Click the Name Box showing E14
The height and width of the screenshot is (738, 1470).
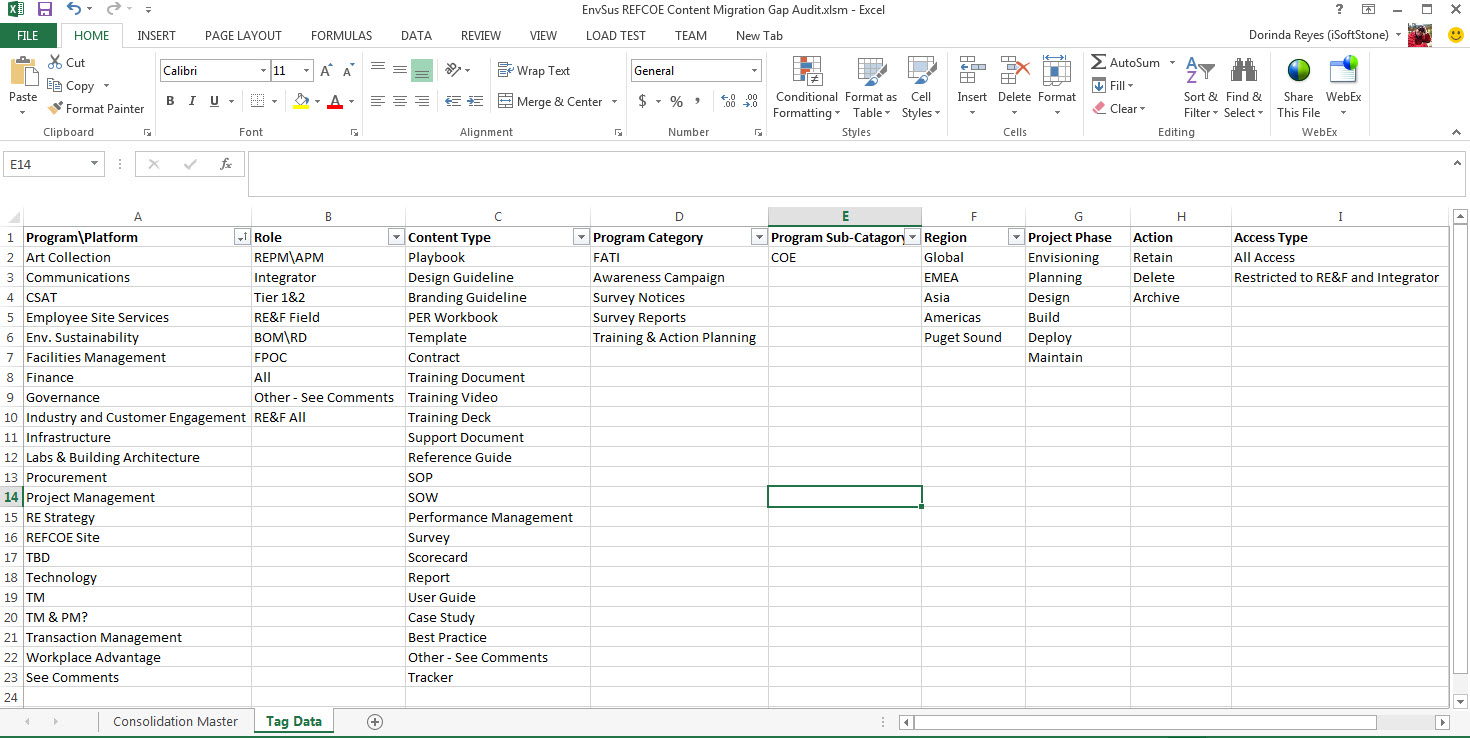46,164
